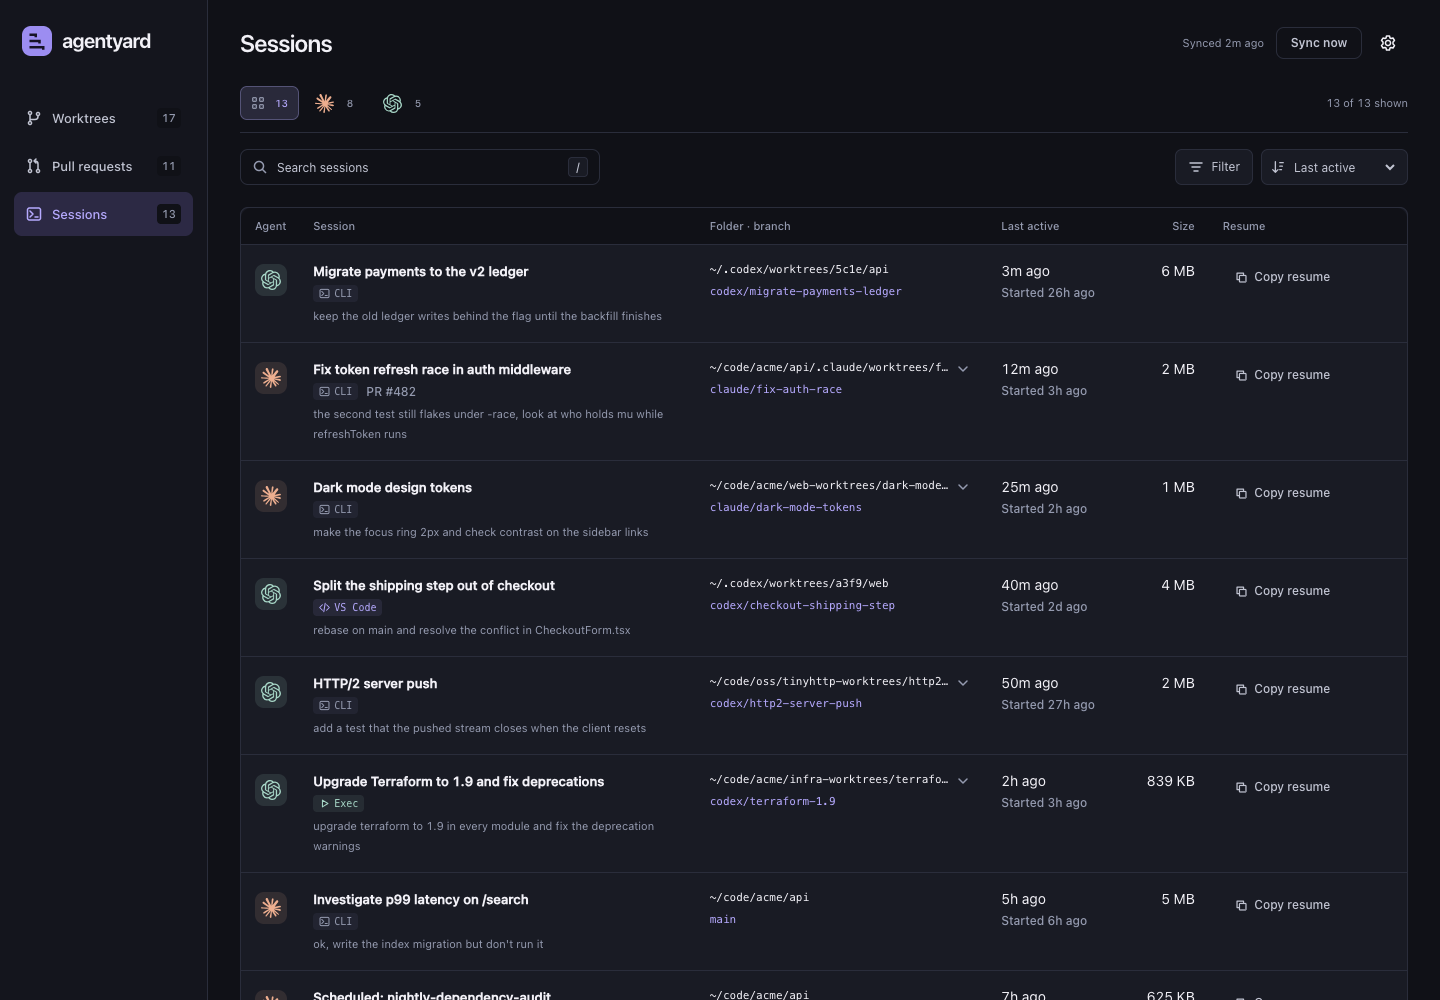Open Sessions in the sidebar
The width and height of the screenshot is (1440, 1000).
click(x=103, y=214)
